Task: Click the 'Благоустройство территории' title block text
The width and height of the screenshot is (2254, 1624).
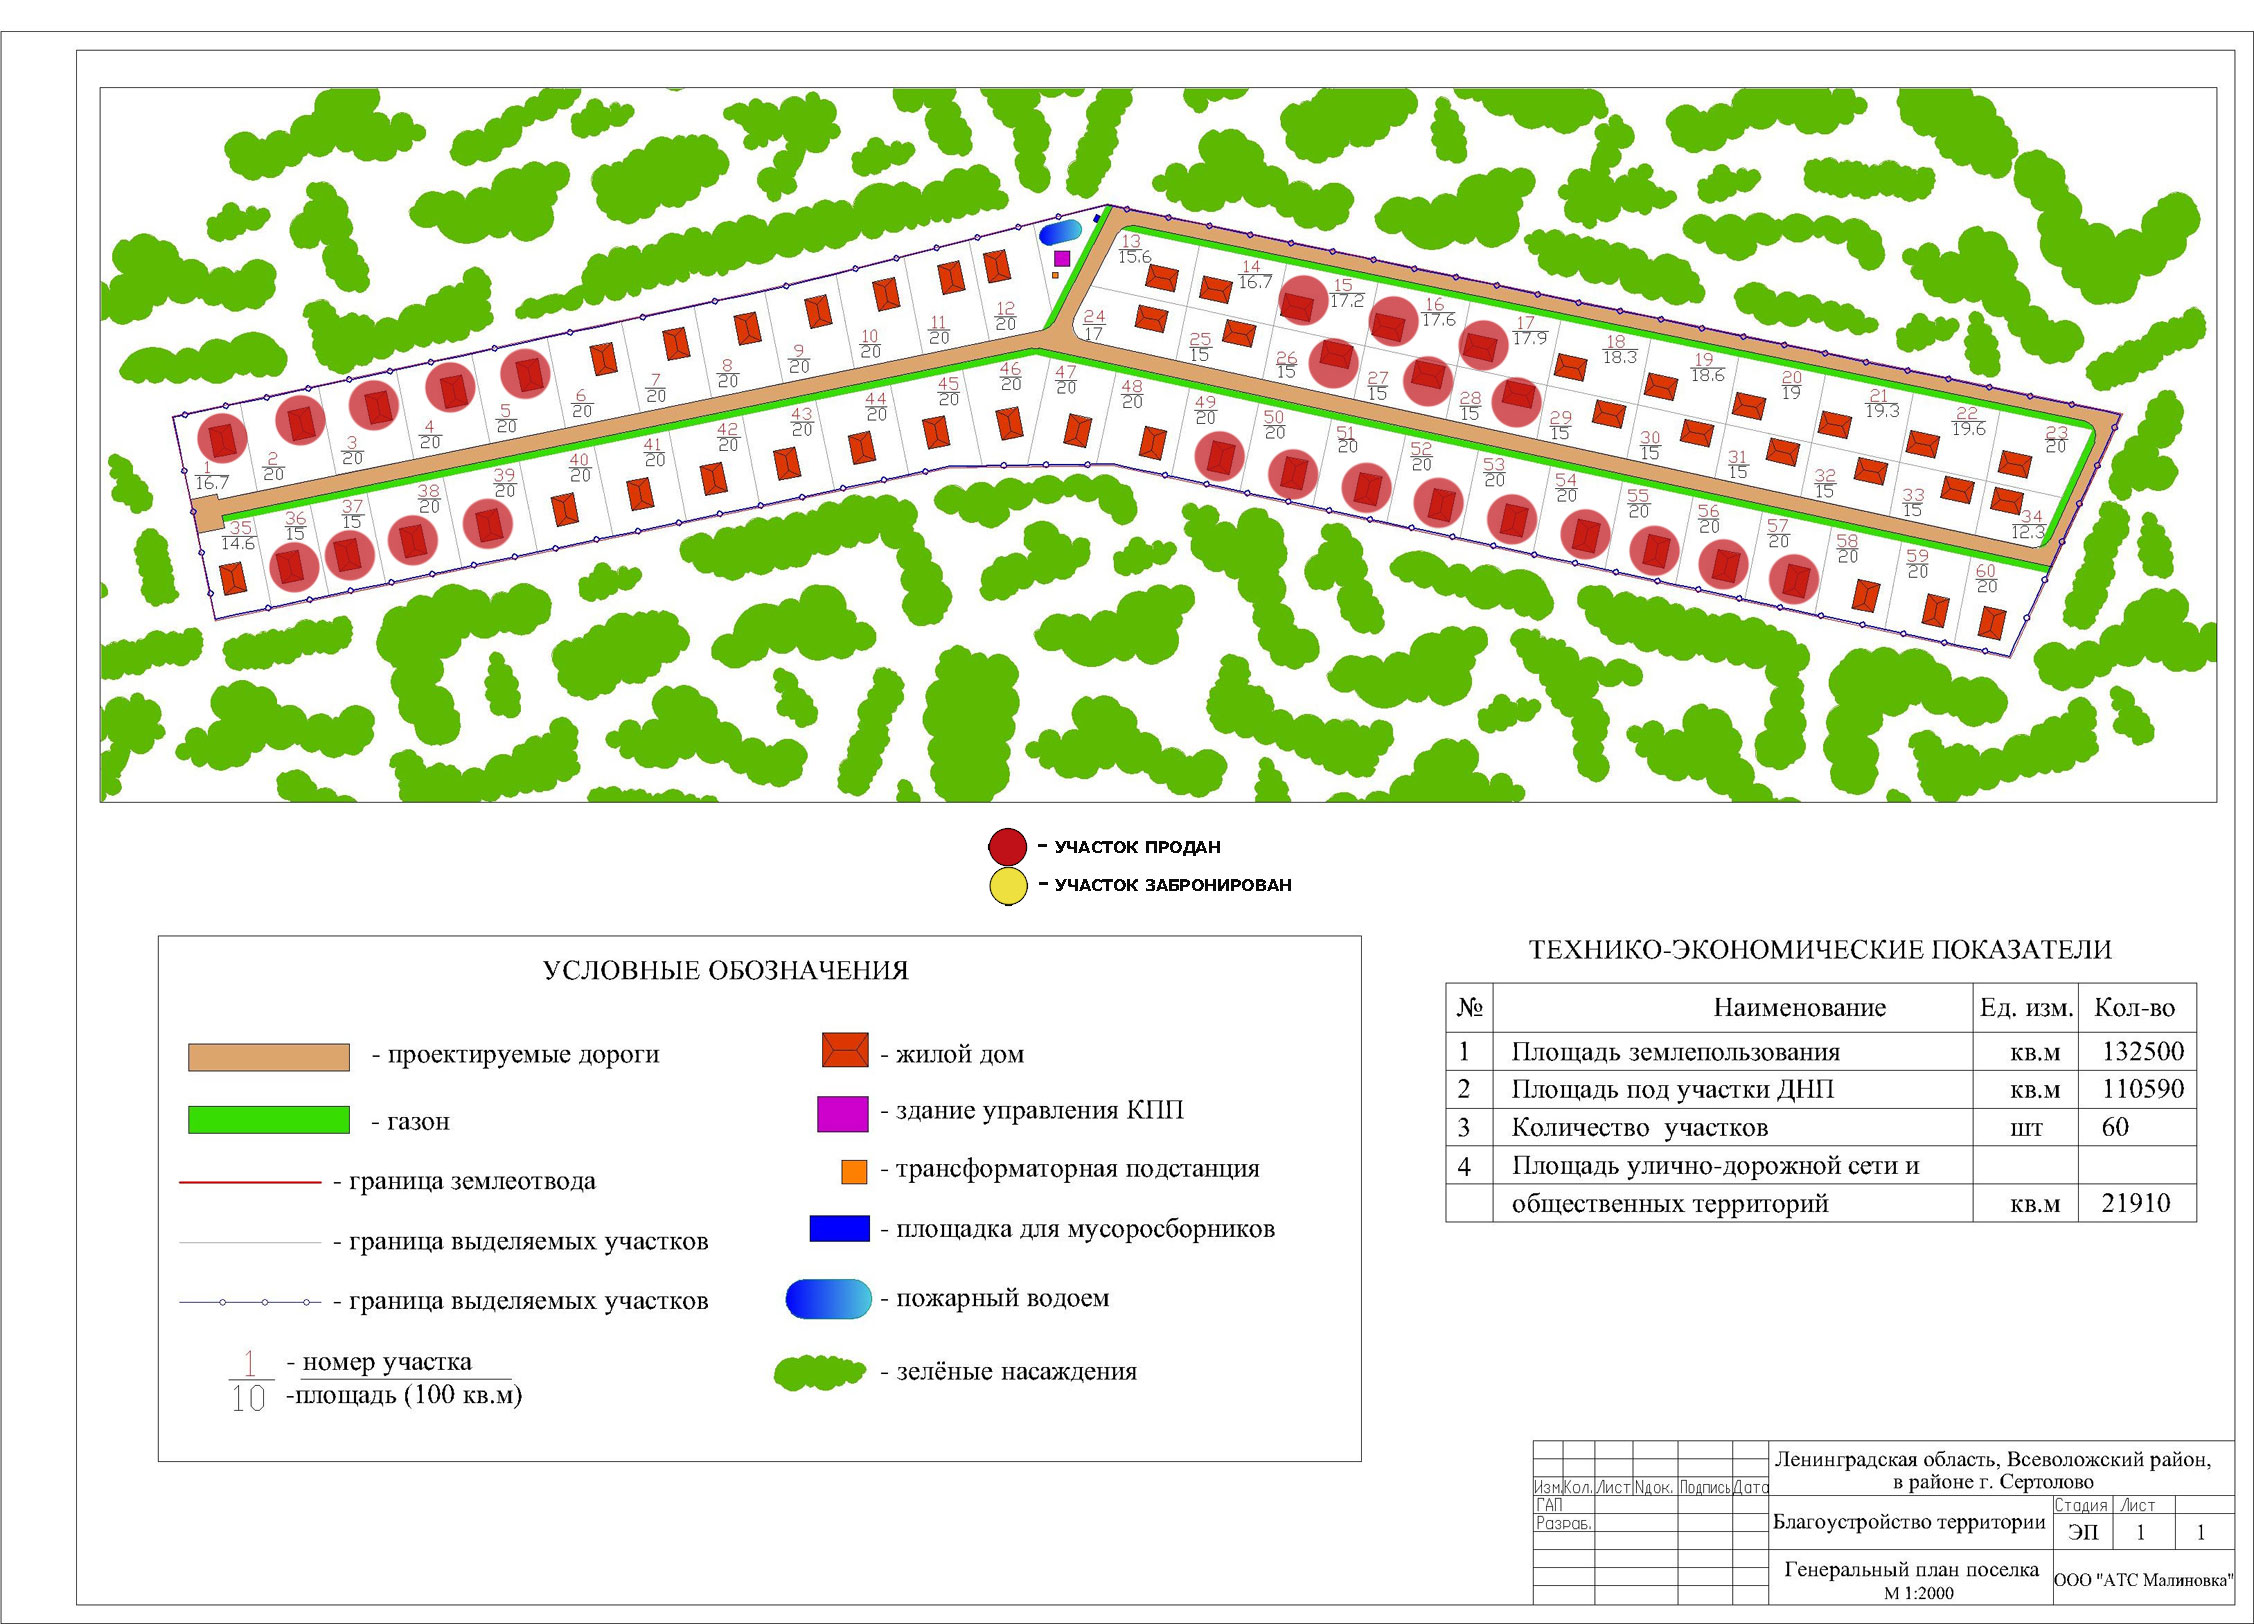Action: coord(1909,1522)
